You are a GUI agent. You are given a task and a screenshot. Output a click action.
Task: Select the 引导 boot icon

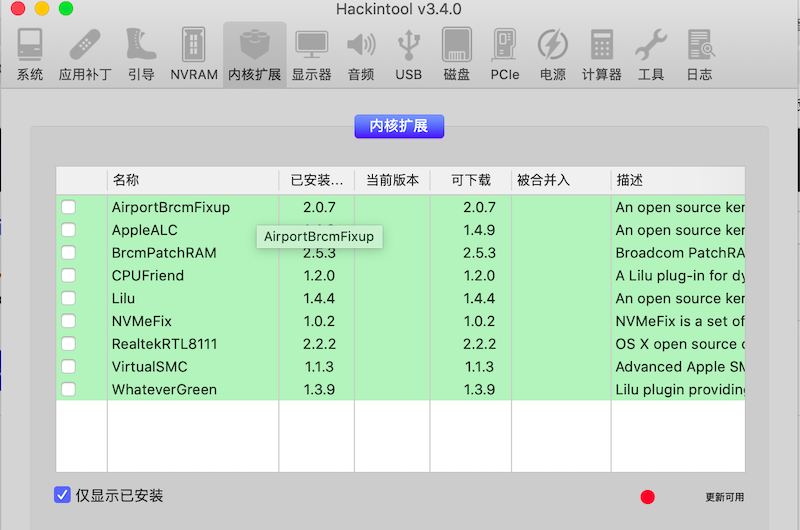point(141,54)
